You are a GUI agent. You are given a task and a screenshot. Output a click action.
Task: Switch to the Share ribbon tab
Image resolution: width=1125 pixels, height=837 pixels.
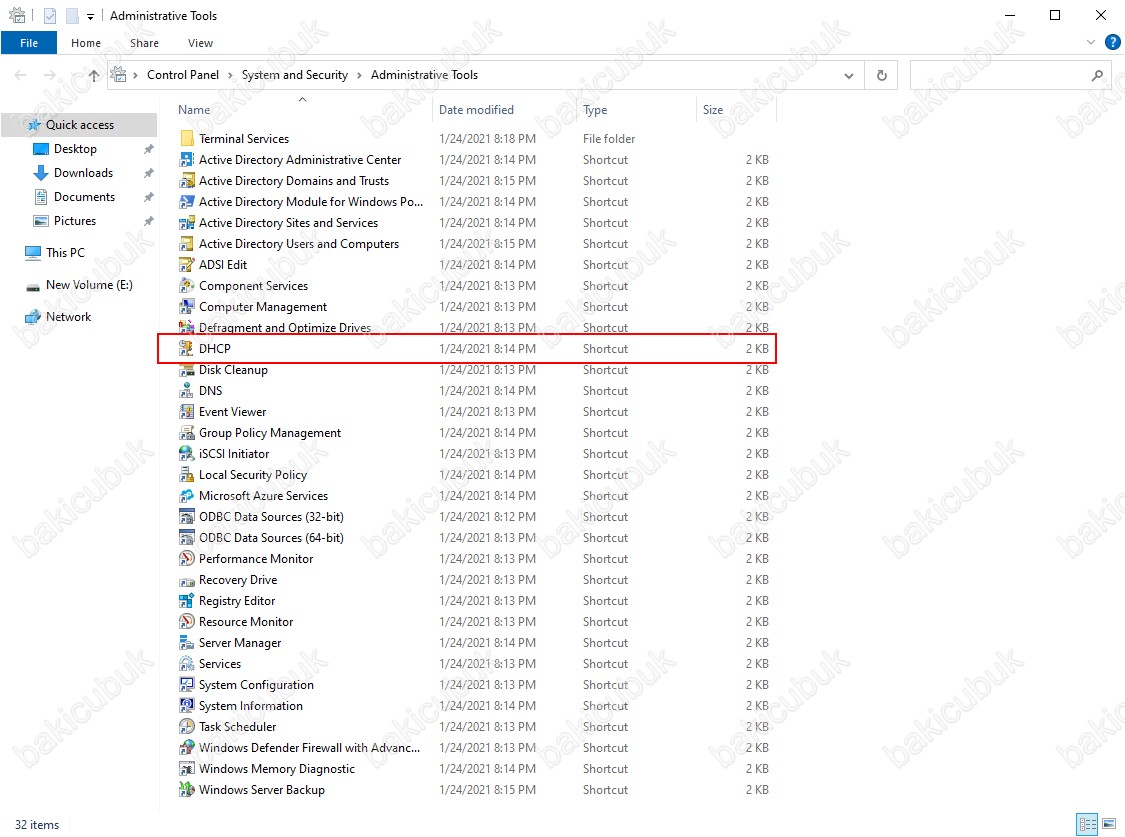point(144,43)
